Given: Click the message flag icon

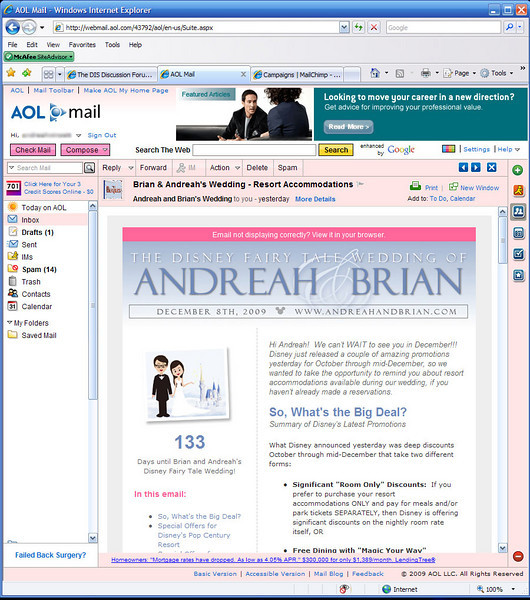Looking at the screenshot, I should tap(360, 184).
